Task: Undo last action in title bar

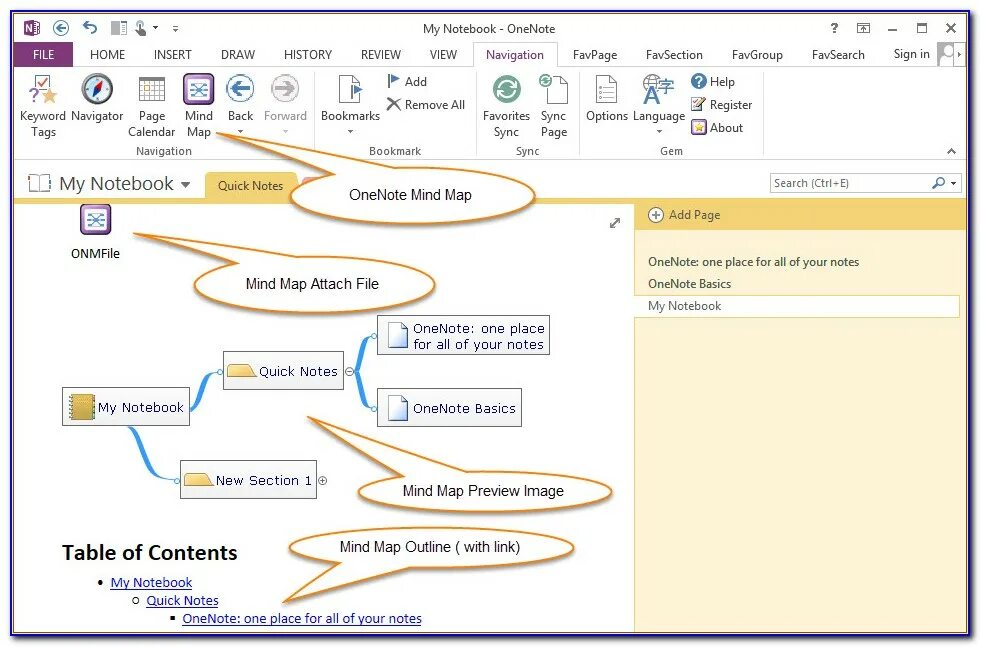Action: coord(90,28)
